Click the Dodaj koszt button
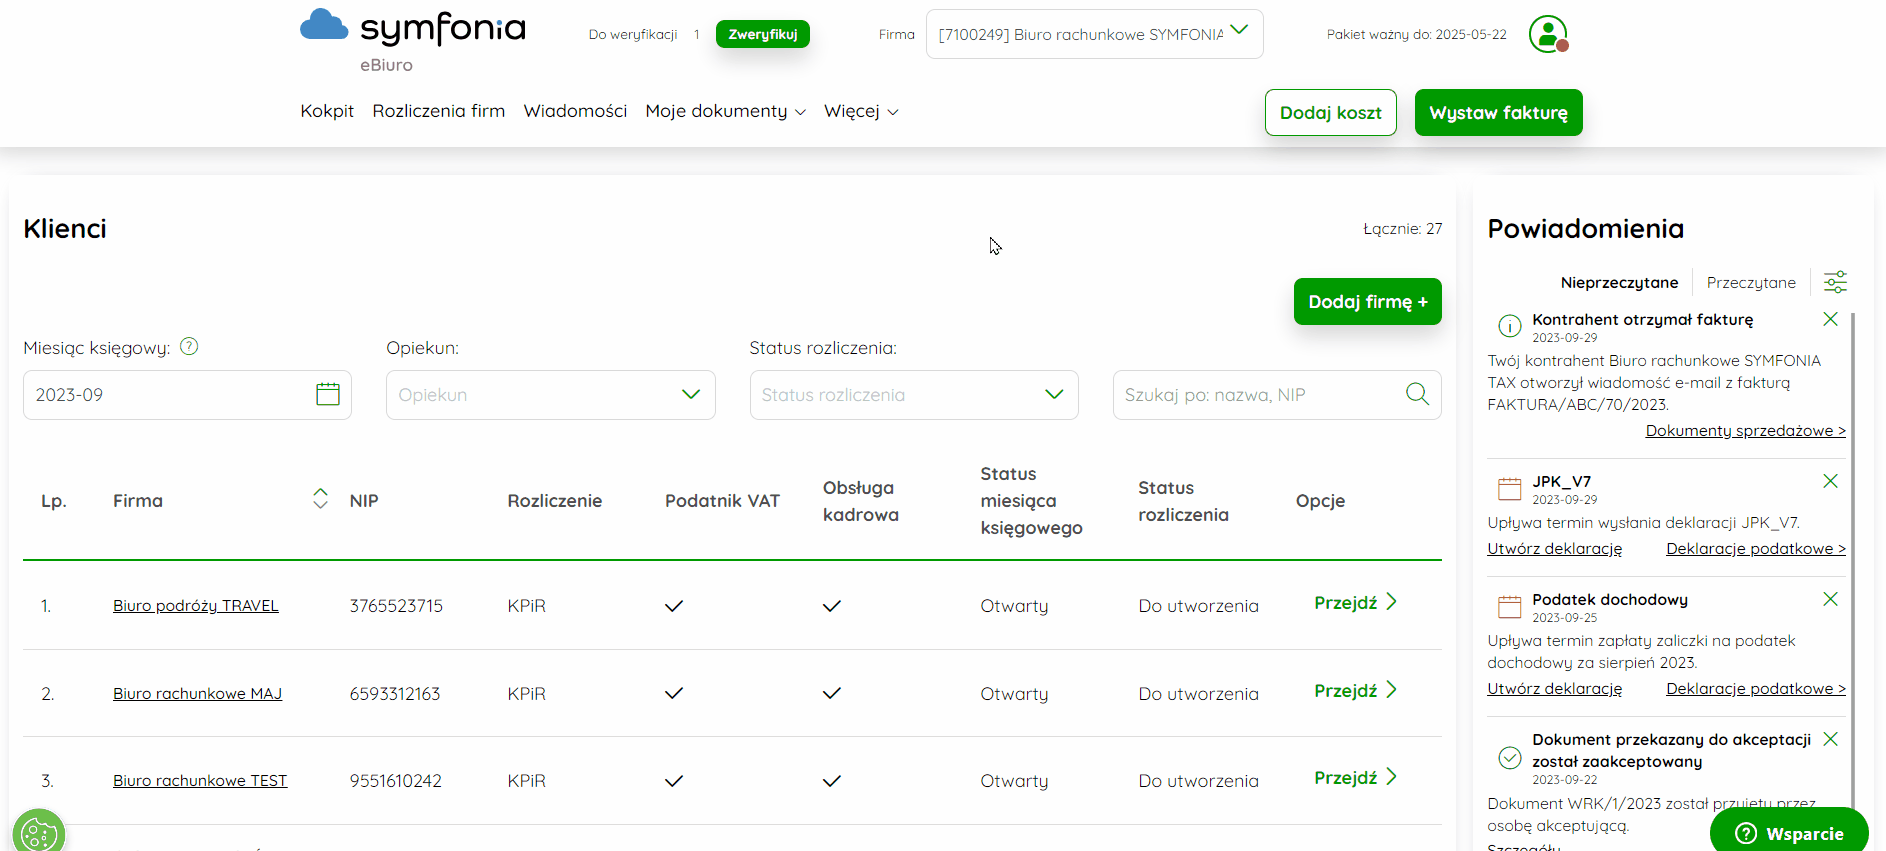 click(1331, 113)
